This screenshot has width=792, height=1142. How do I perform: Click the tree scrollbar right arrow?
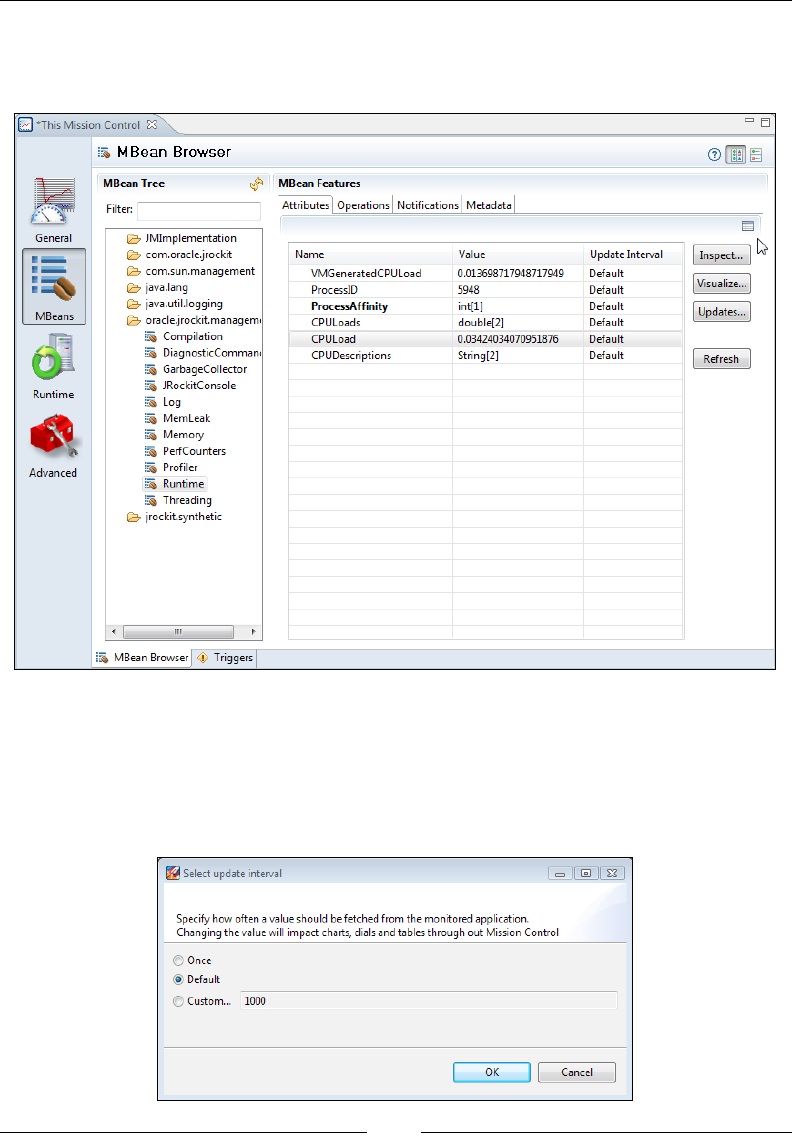point(254,631)
